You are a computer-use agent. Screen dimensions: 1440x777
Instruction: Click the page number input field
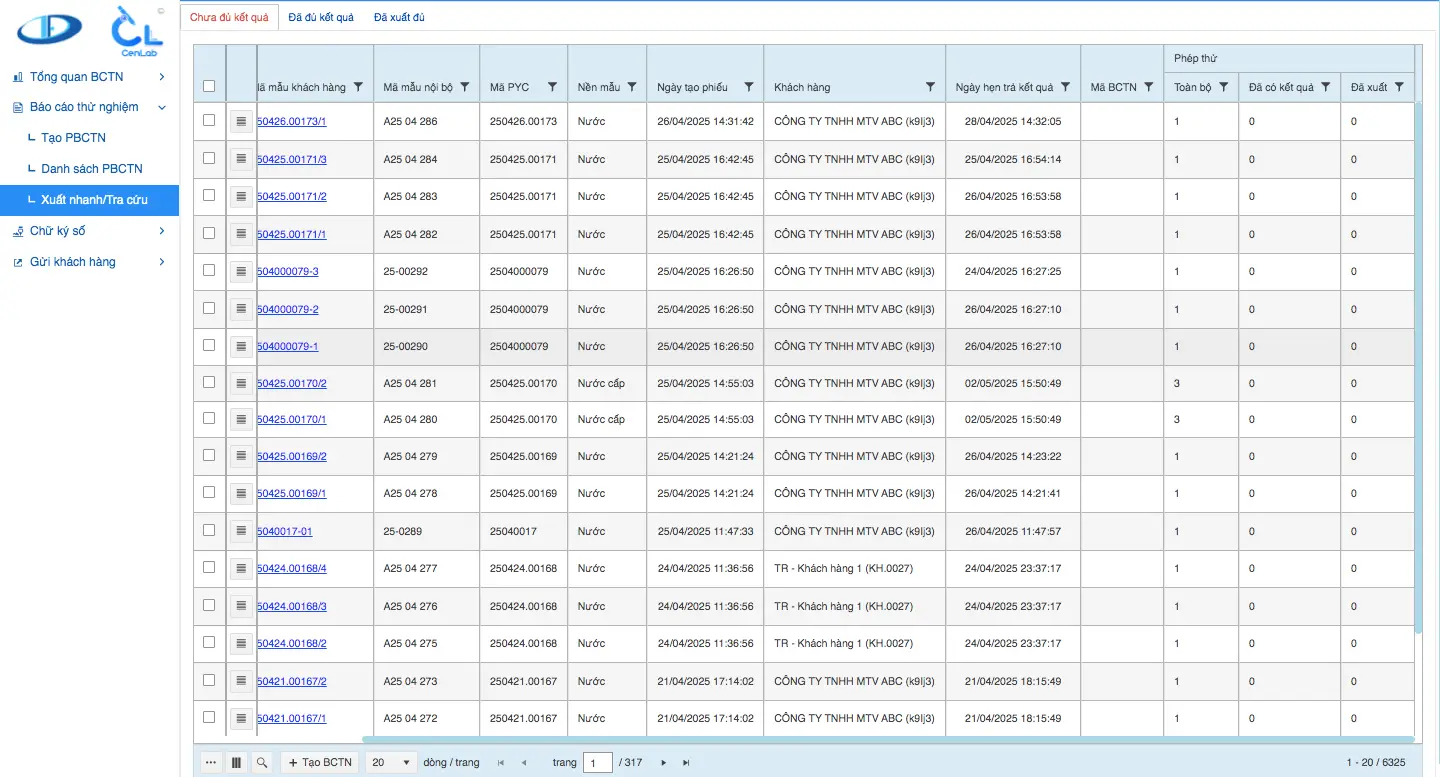coord(597,763)
